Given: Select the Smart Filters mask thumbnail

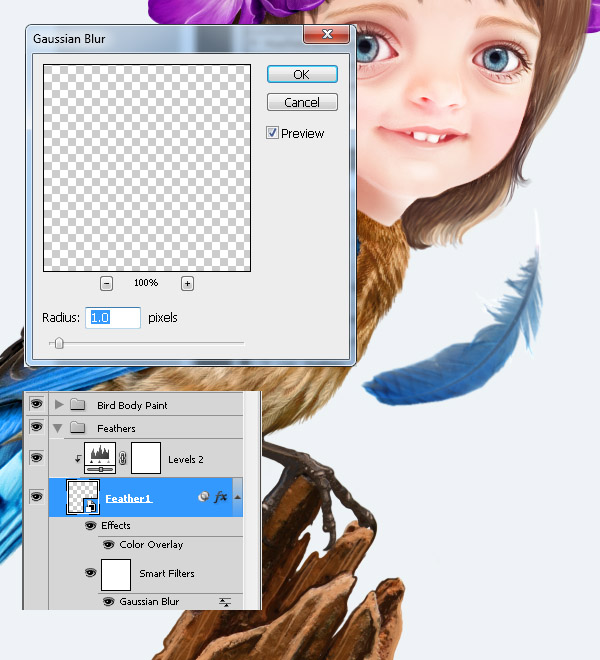Looking at the screenshot, I should 116,575.
